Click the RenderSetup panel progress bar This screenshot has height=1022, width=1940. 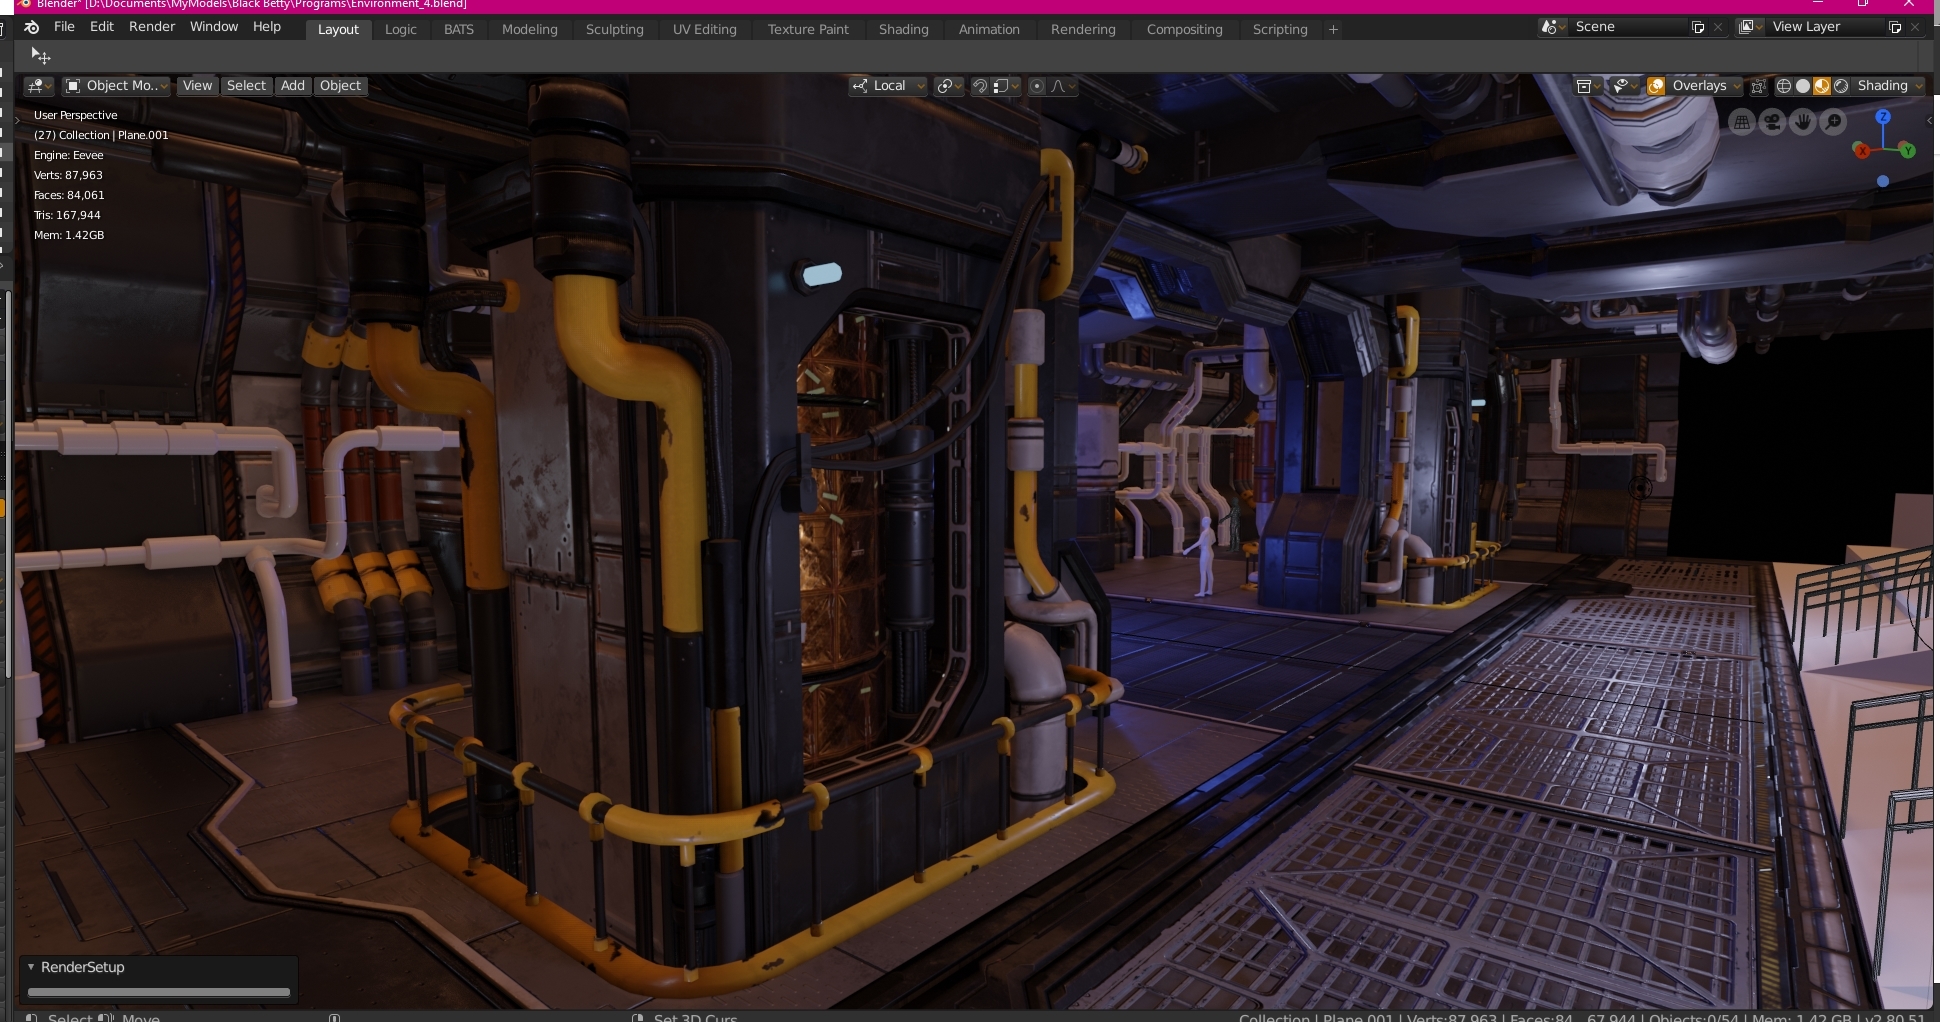pos(159,992)
